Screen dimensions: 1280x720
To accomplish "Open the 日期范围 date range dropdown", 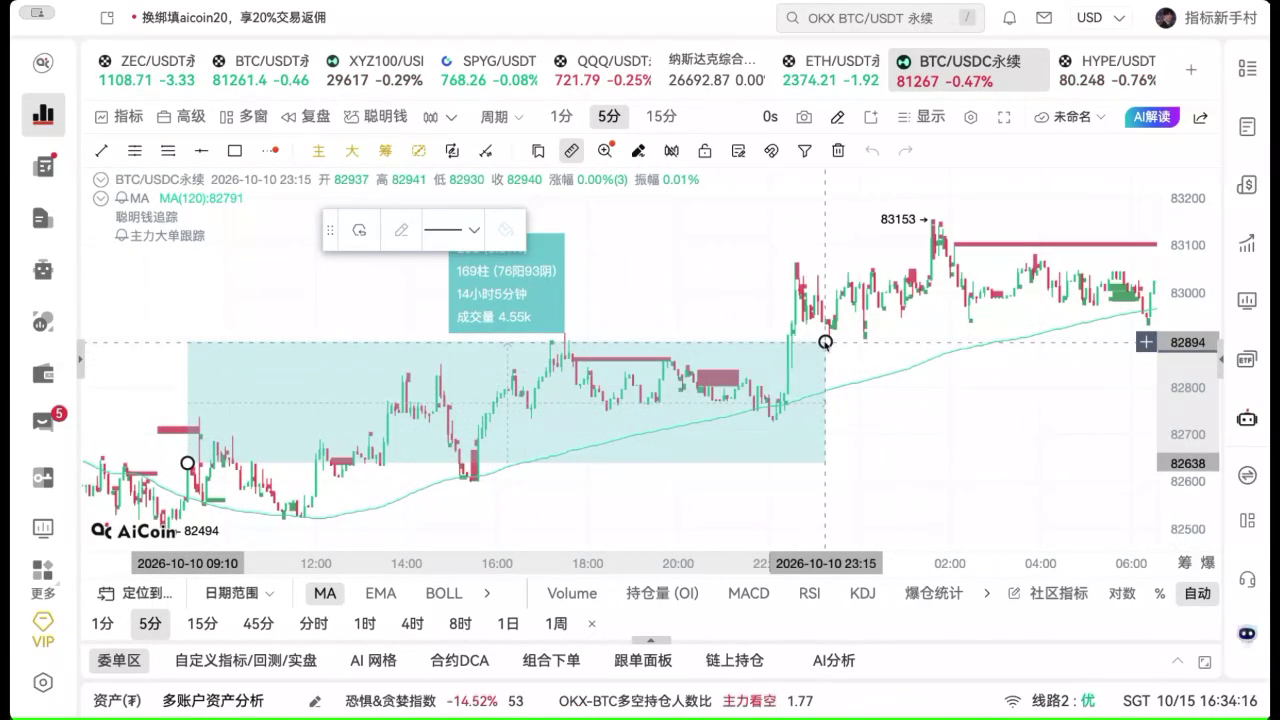I will [240, 593].
